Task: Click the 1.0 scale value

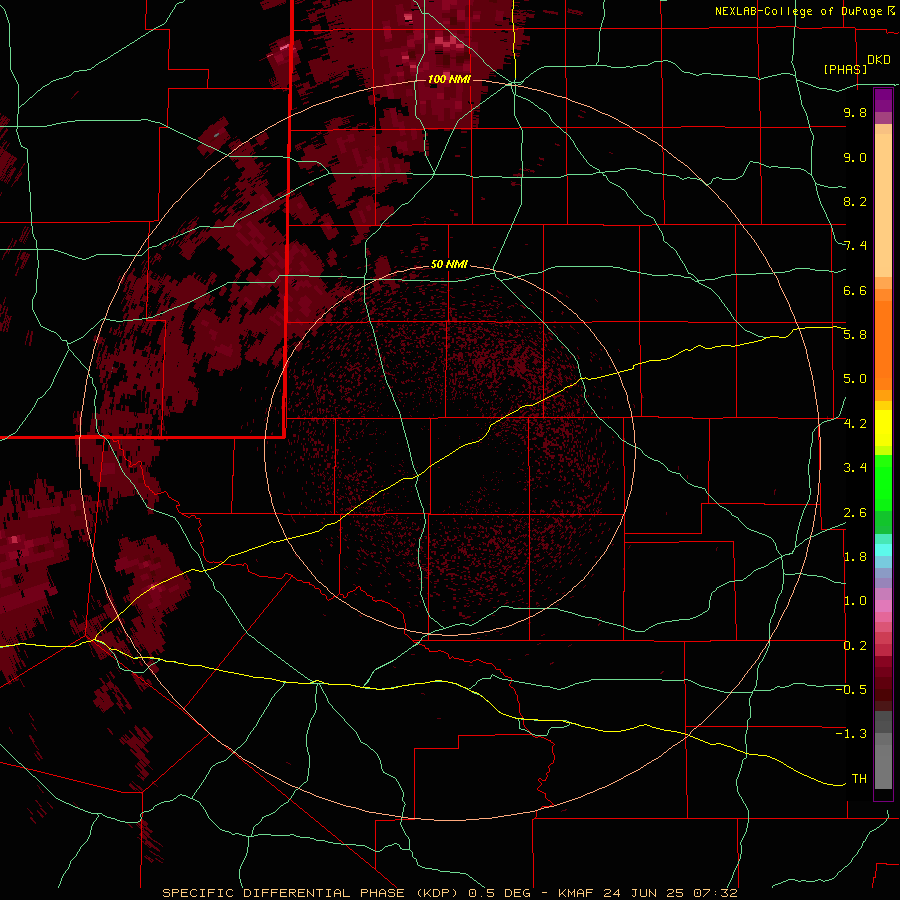Action: point(855,601)
